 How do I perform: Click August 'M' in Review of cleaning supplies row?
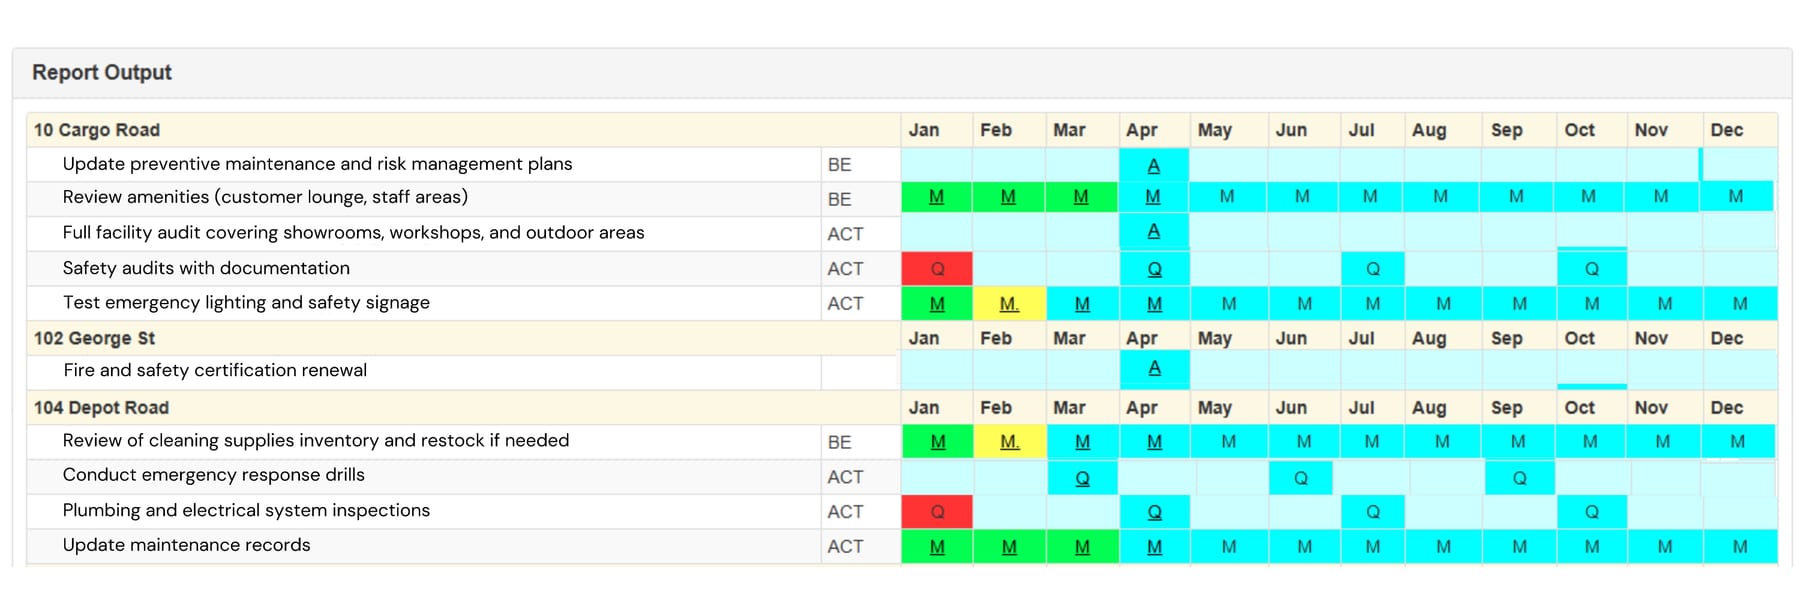click(1442, 442)
